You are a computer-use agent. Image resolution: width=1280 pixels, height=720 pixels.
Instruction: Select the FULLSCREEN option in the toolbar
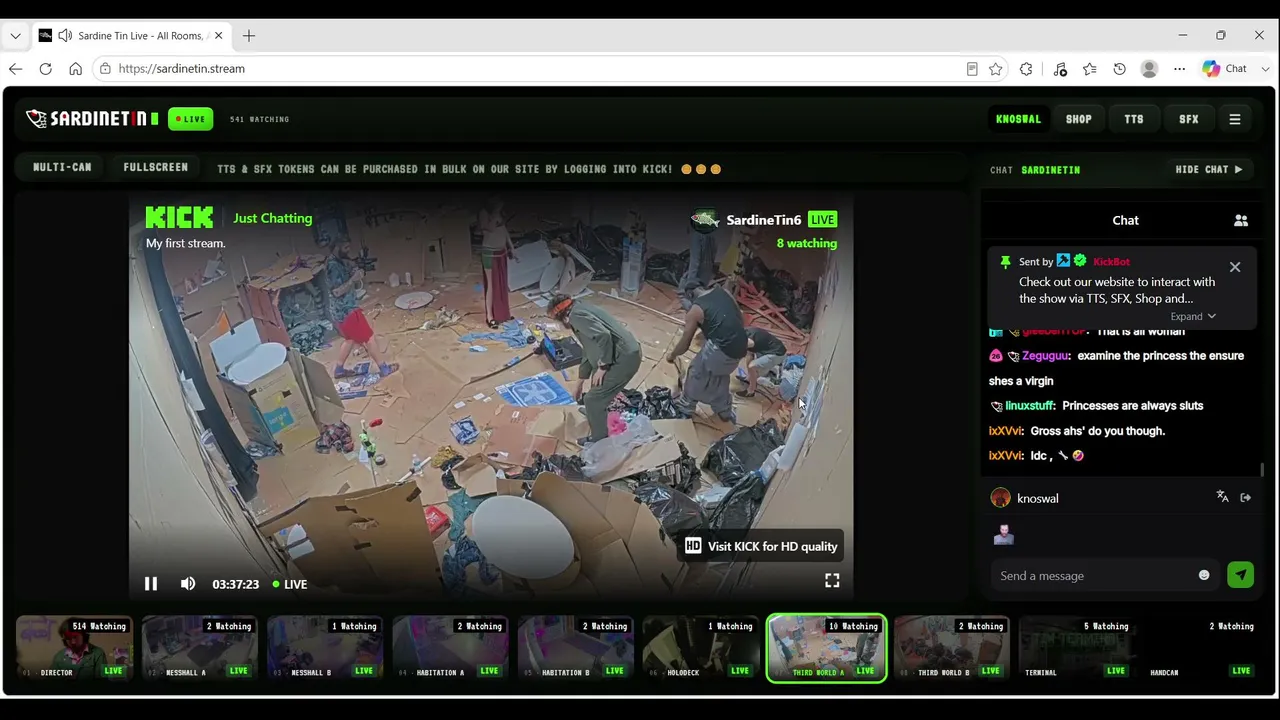(x=155, y=167)
